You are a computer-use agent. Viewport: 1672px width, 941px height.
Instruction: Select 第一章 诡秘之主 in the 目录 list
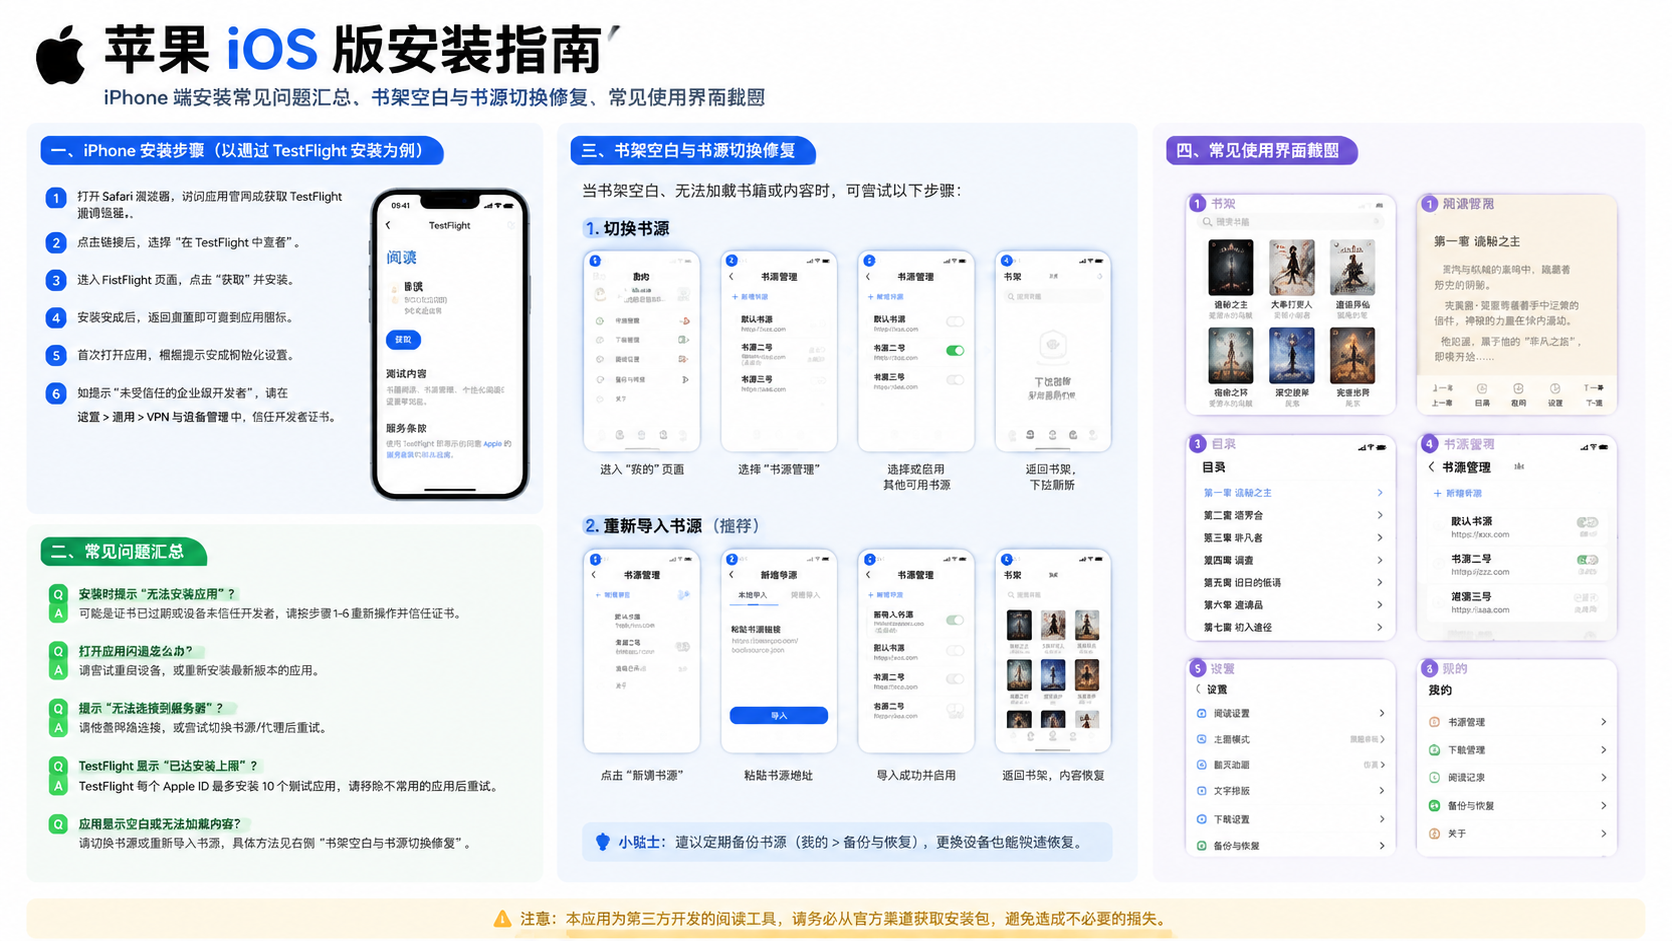point(1237,493)
